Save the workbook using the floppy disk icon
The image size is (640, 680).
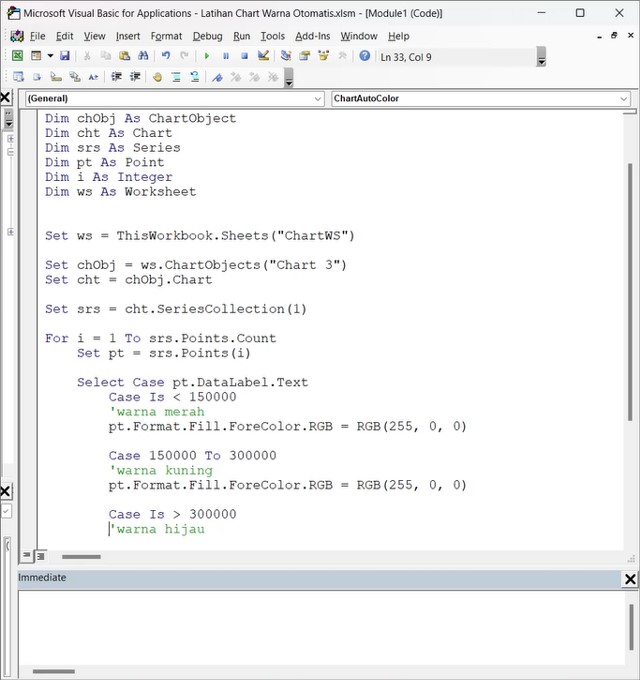(x=65, y=57)
